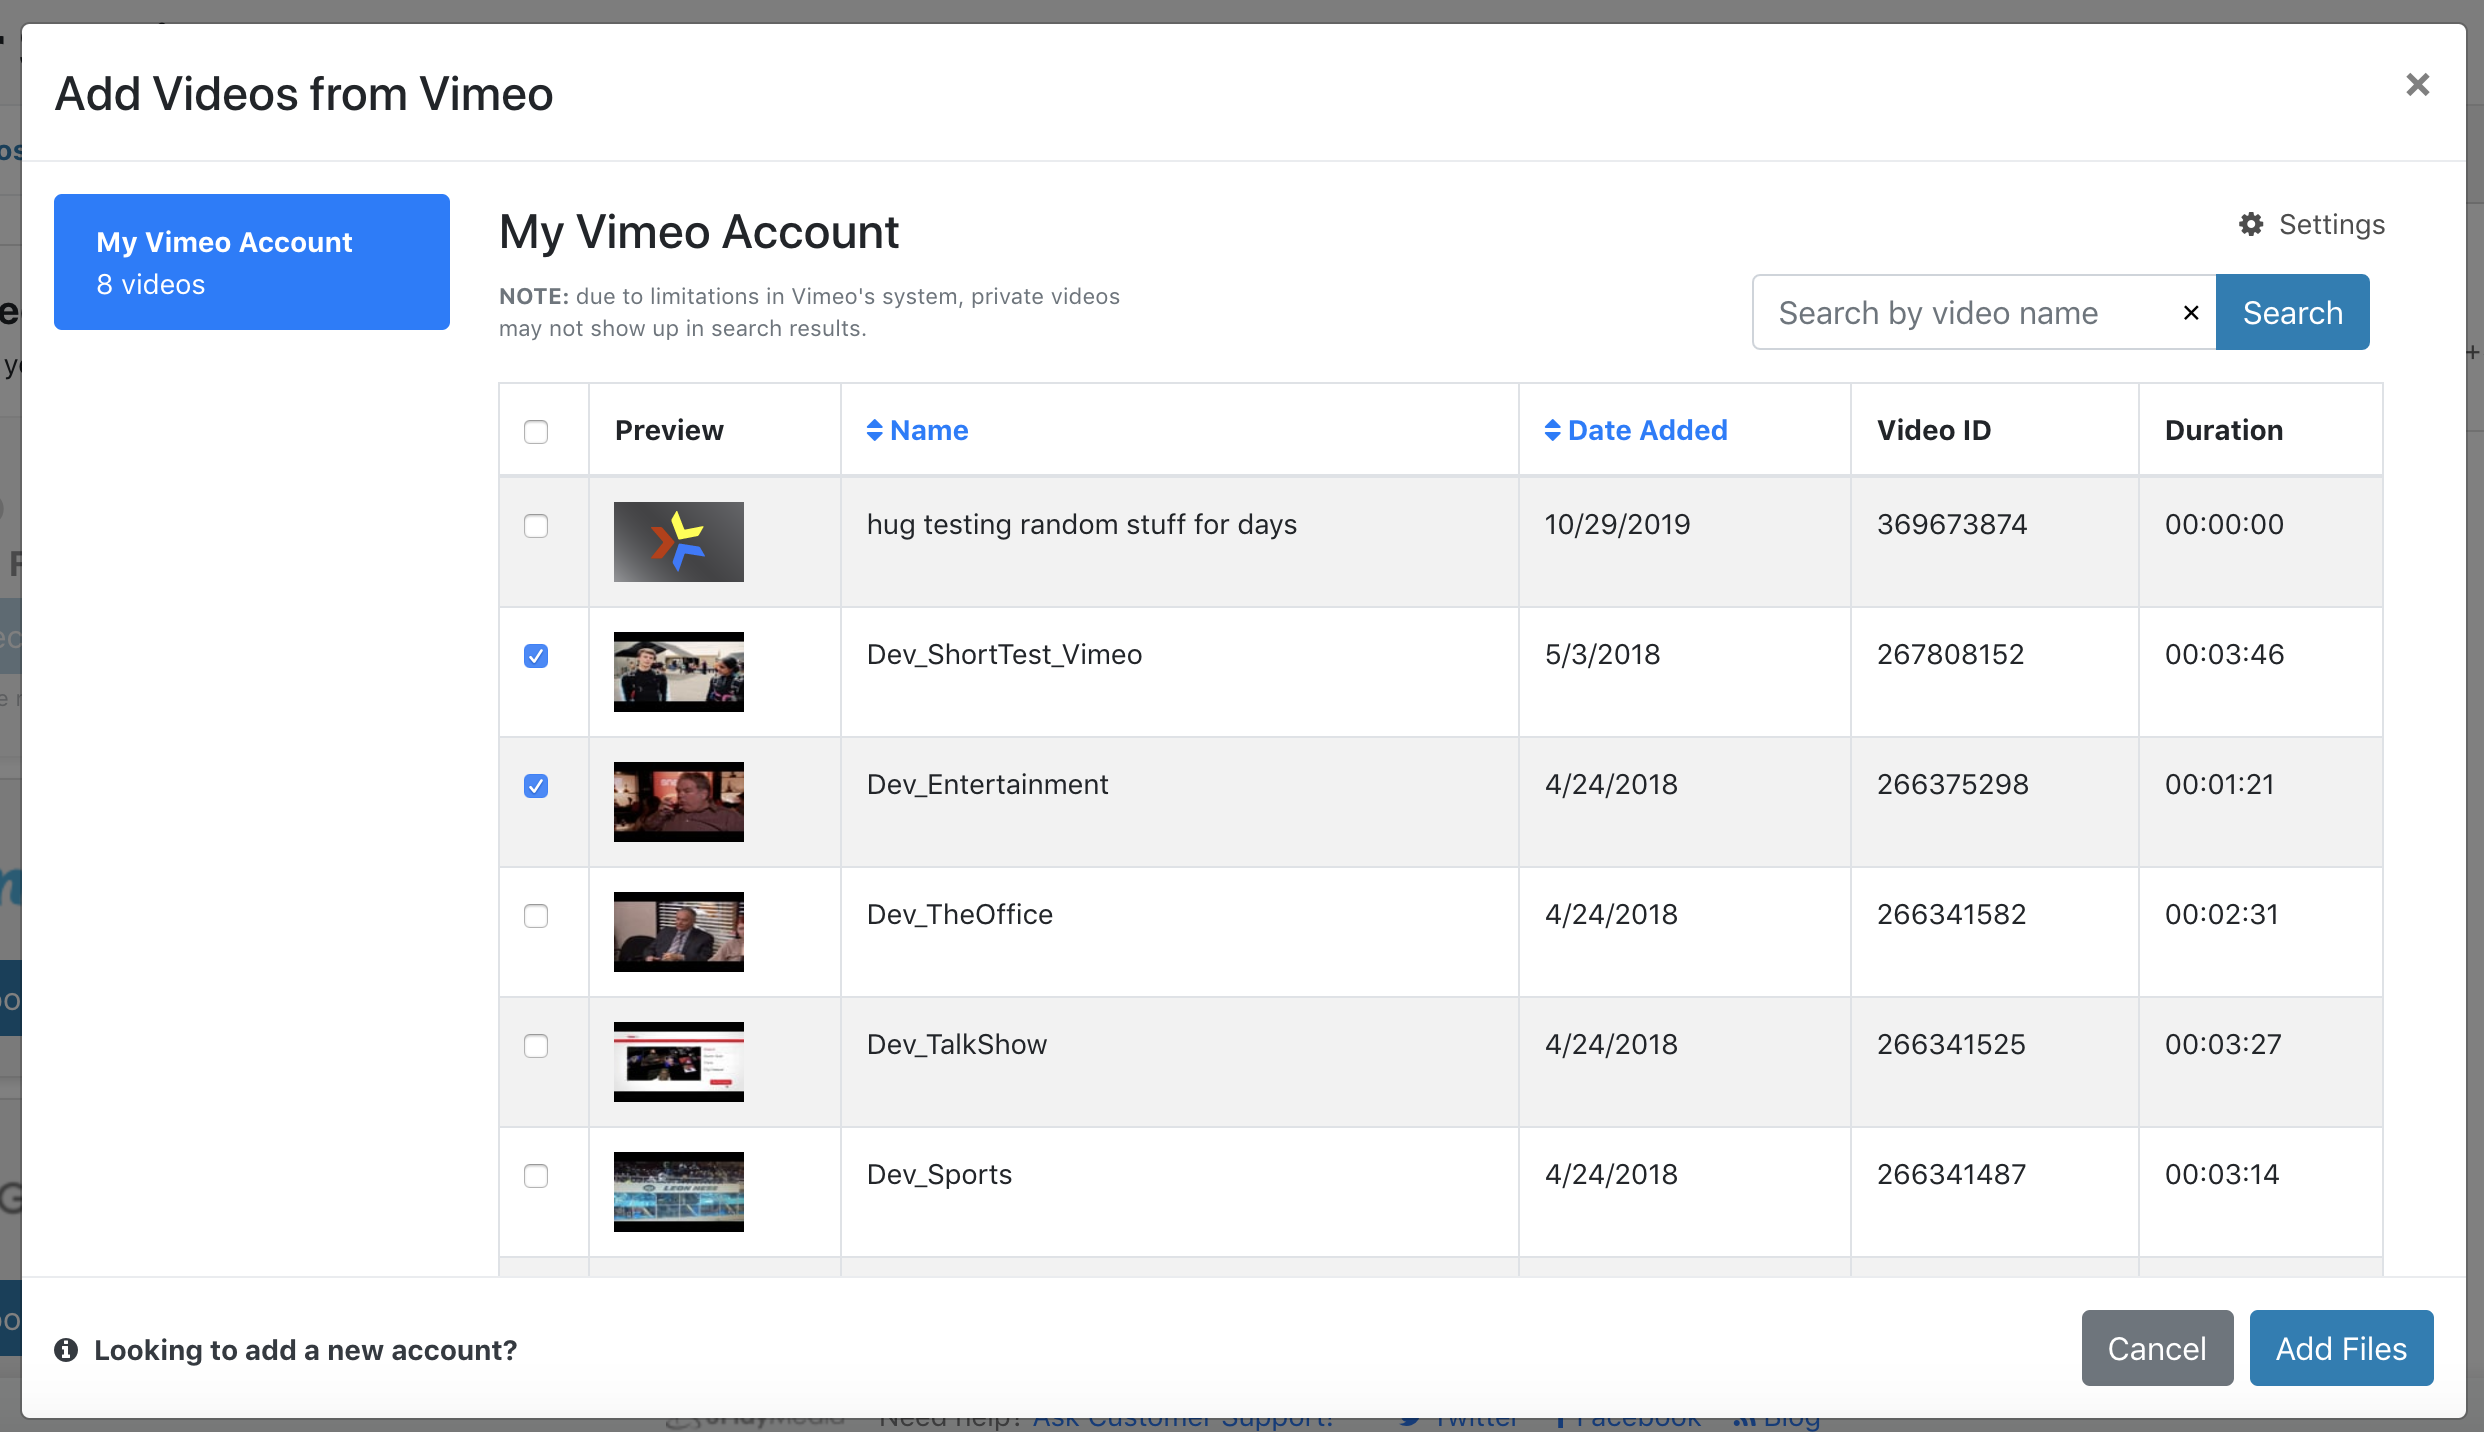Click the name hug testing random stuff for days
Viewport: 2484px width, 1432px height.
[x=1081, y=524]
